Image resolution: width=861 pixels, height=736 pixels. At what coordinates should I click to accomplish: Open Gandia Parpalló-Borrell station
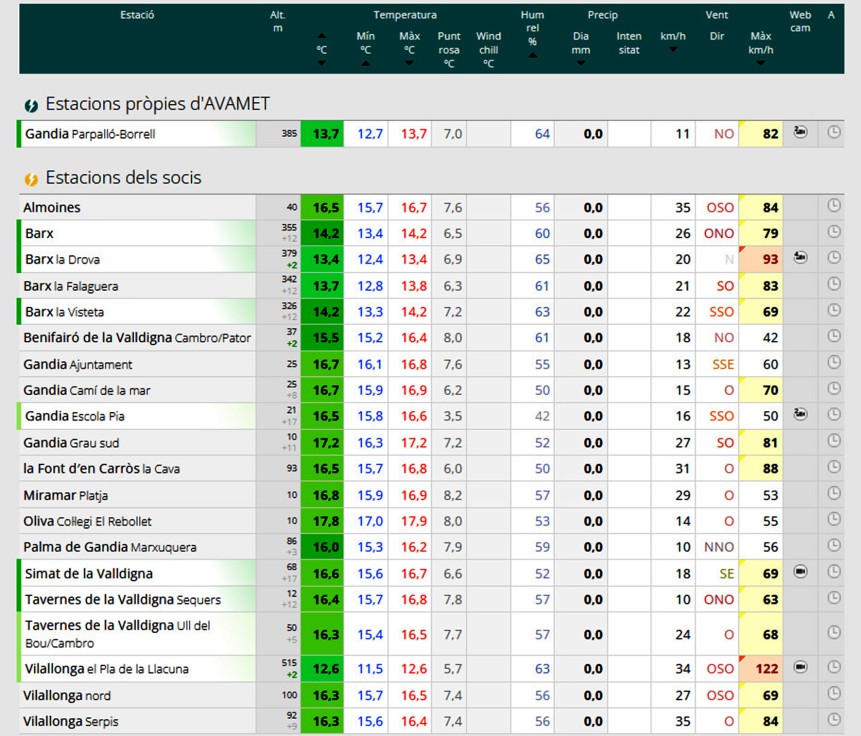[90, 134]
